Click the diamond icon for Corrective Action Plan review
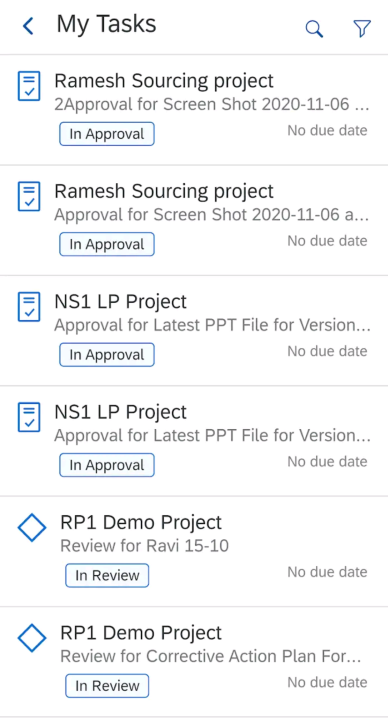Image resolution: width=388 pixels, height=720 pixels. click(x=32, y=638)
